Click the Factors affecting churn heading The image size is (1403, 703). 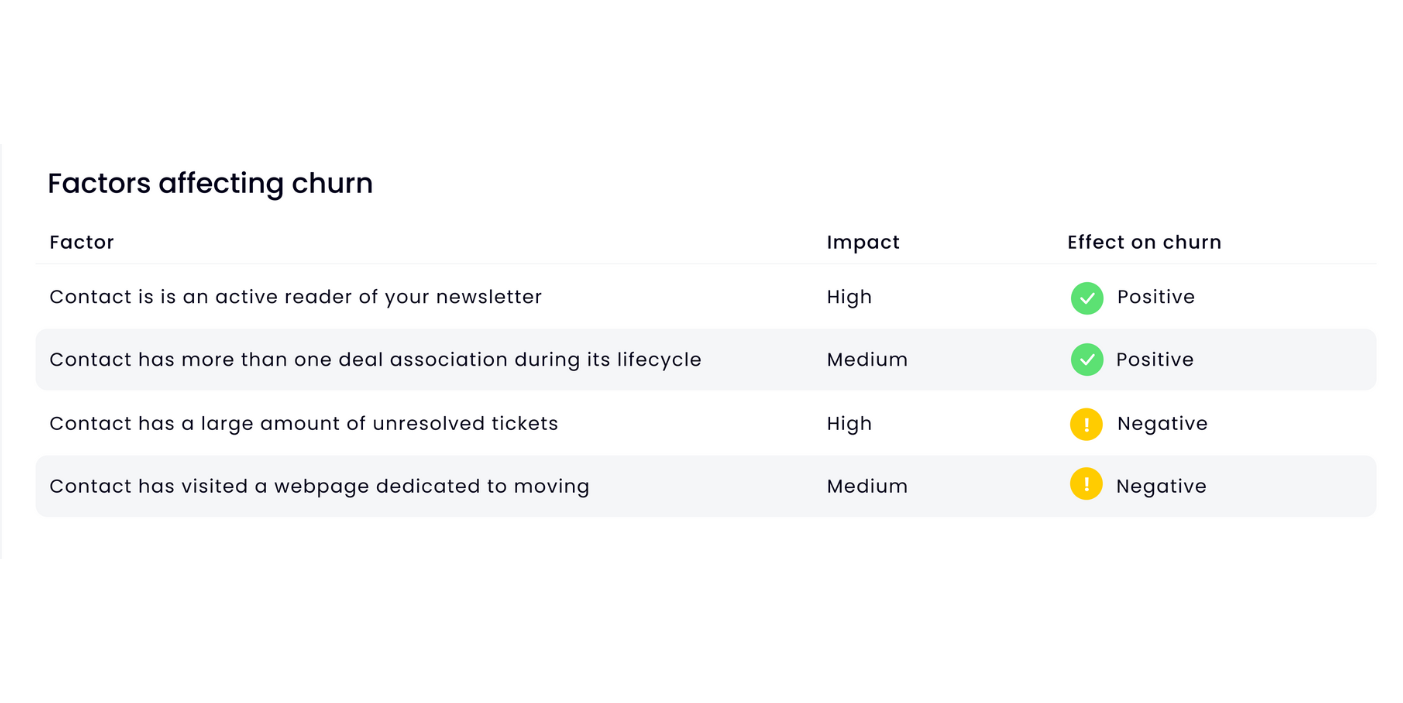pos(210,183)
